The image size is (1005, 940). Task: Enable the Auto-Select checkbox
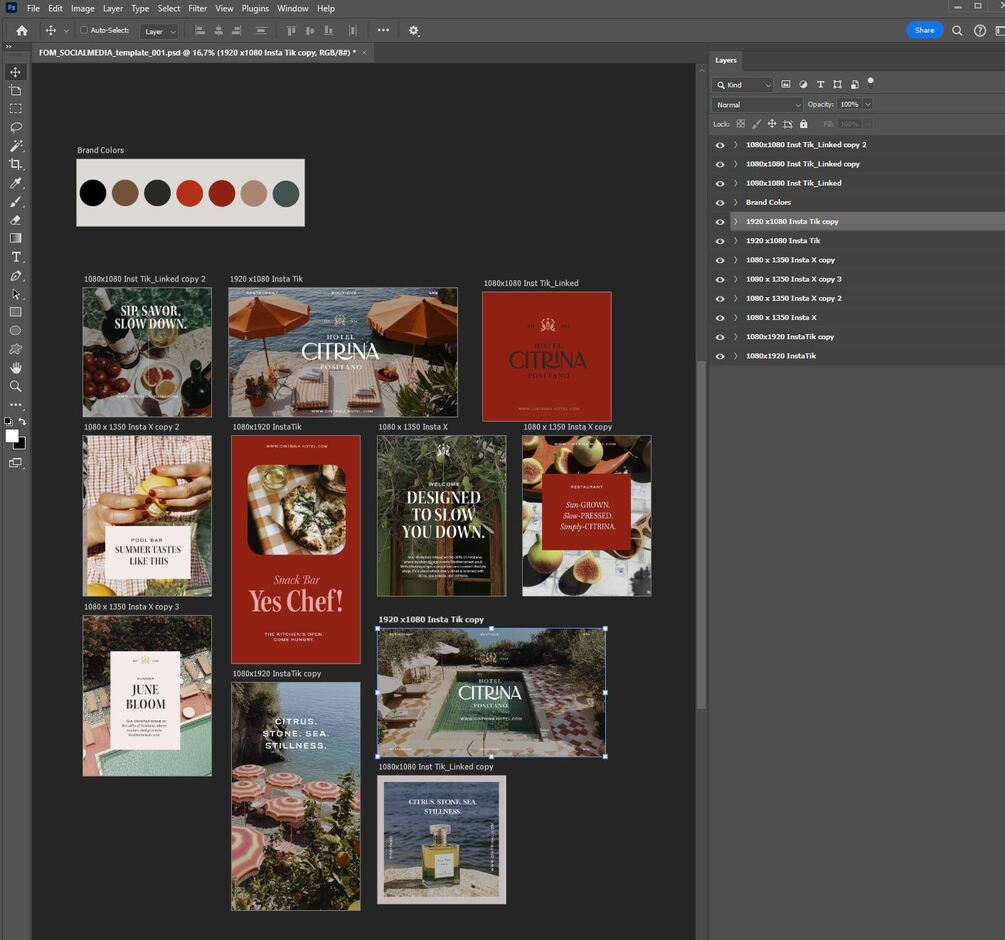84,31
